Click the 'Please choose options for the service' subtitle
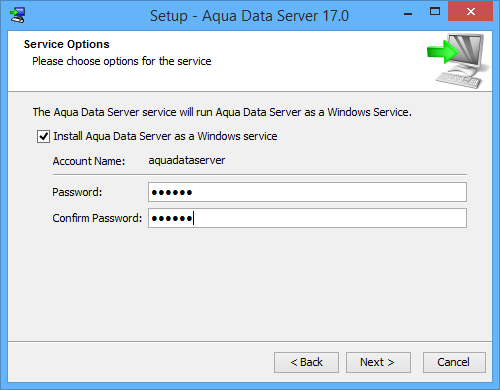 (x=122, y=61)
